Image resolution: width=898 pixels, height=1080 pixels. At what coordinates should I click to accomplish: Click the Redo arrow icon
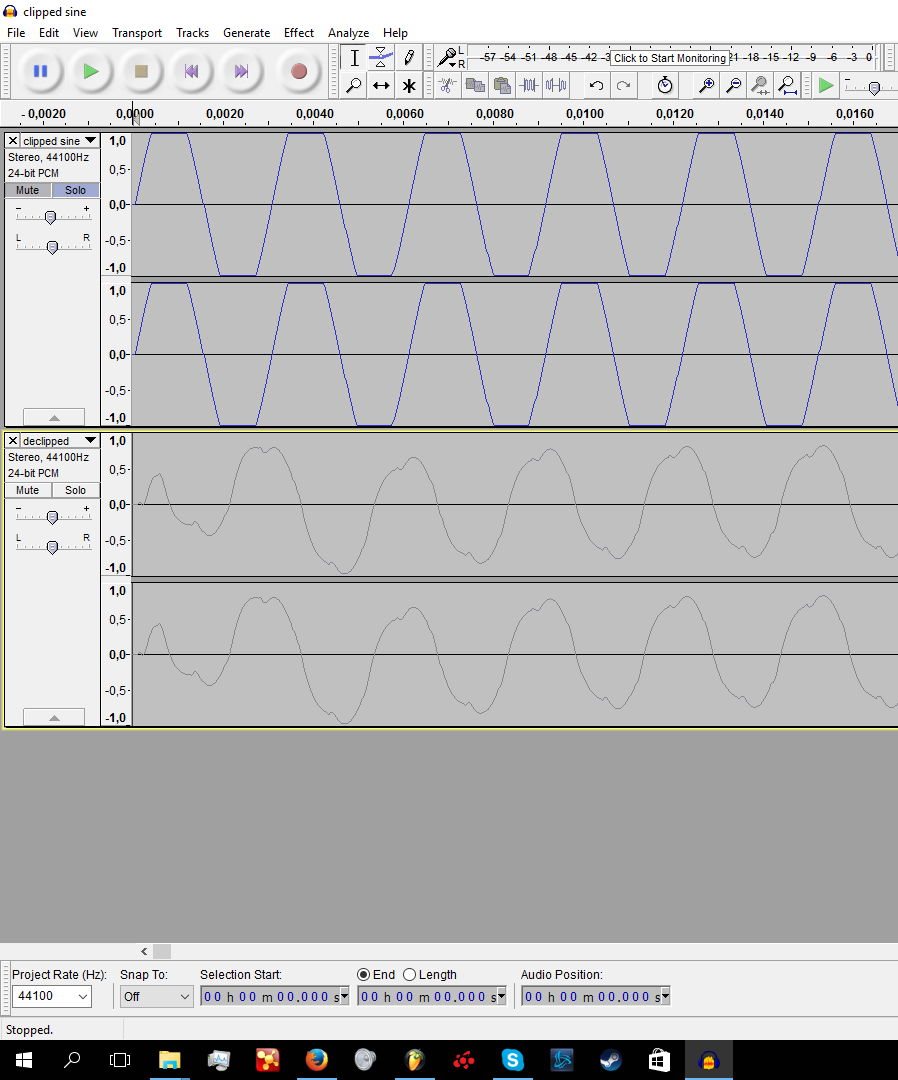tap(623, 85)
